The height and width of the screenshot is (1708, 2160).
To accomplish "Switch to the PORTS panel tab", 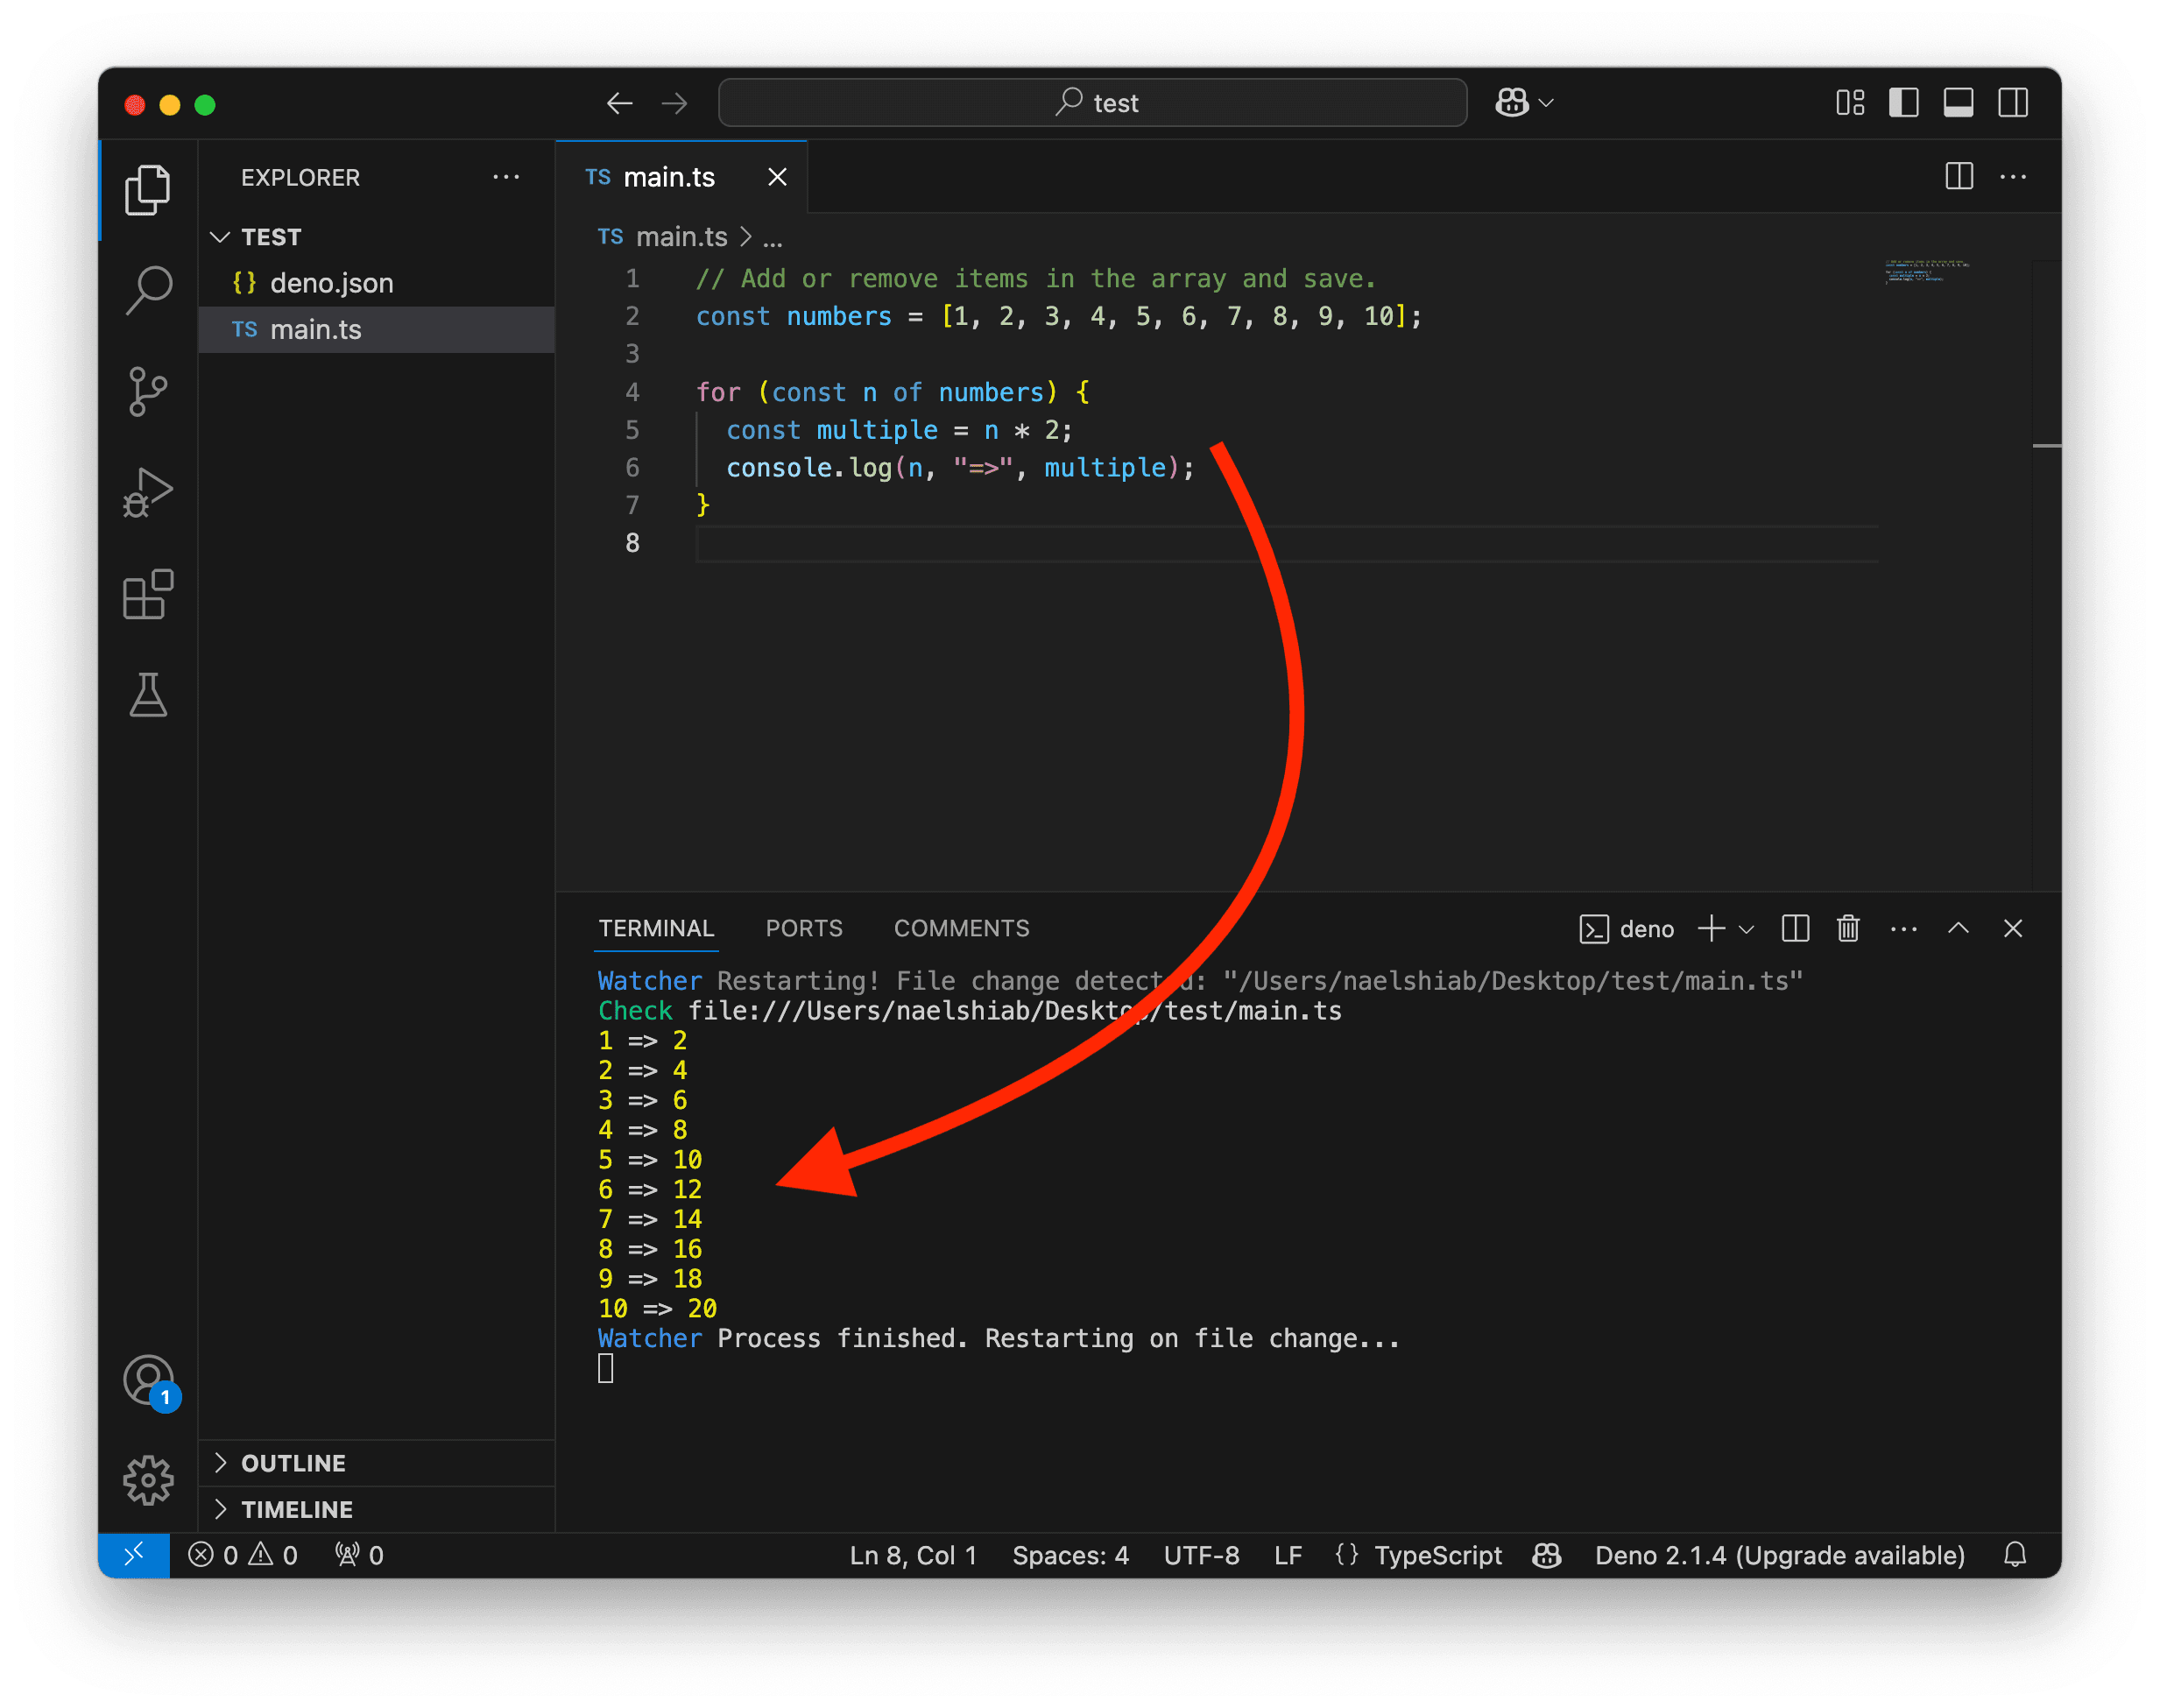I will 803,928.
